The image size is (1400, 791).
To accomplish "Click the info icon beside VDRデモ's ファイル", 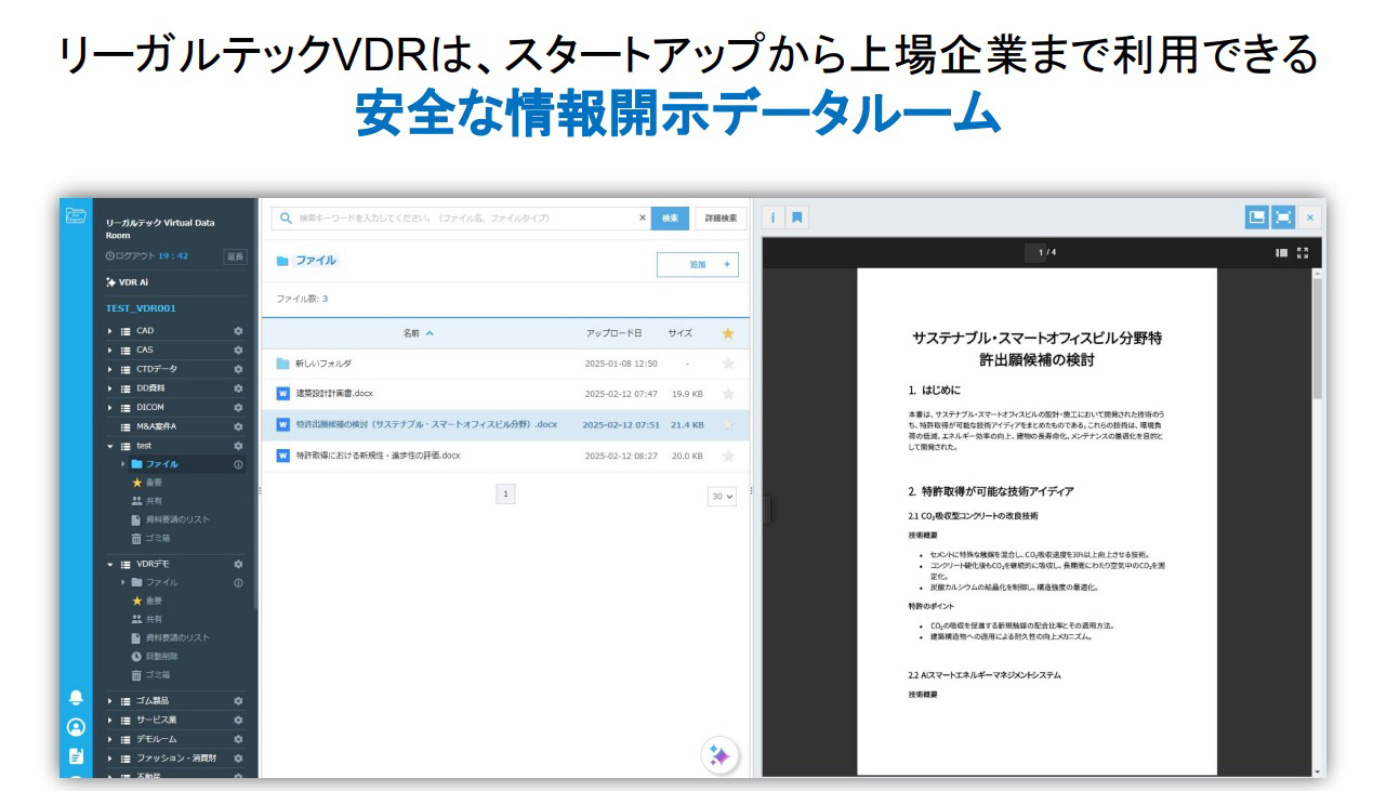I will click(x=238, y=582).
